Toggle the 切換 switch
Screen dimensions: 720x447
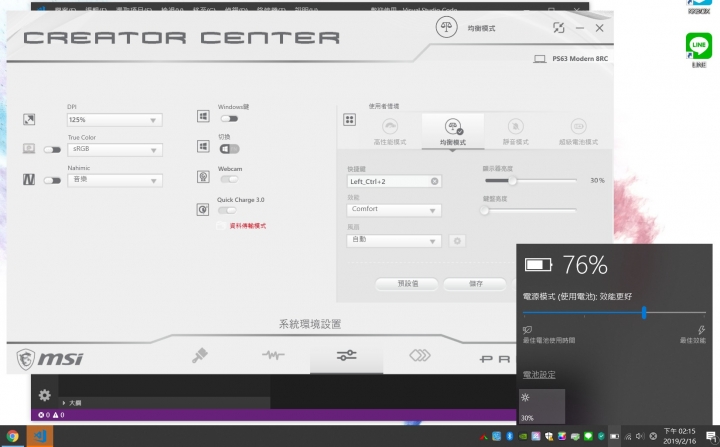(x=229, y=149)
